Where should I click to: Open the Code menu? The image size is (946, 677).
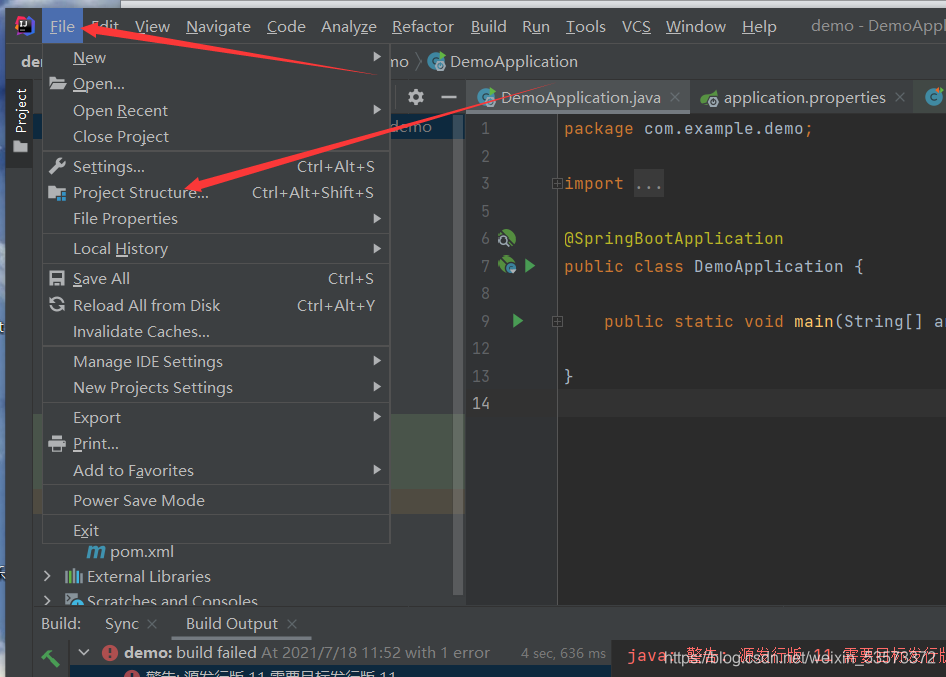click(286, 27)
